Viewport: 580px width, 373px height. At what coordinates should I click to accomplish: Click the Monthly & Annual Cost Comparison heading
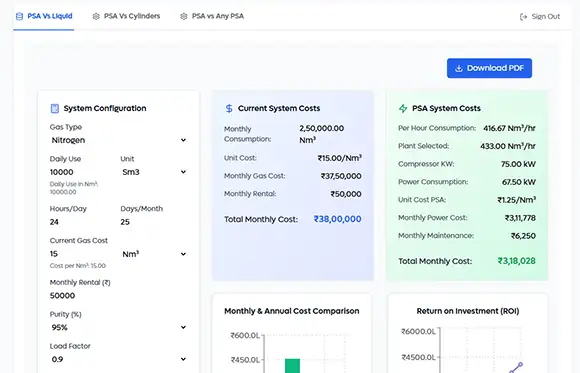pyautogui.click(x=291, y=311)
